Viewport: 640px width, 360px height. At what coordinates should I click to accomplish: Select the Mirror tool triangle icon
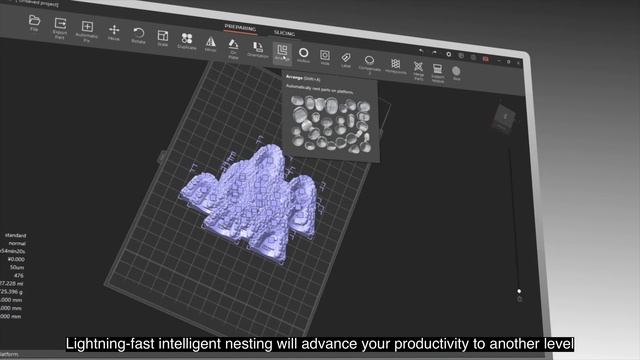[x=211, y=41]
